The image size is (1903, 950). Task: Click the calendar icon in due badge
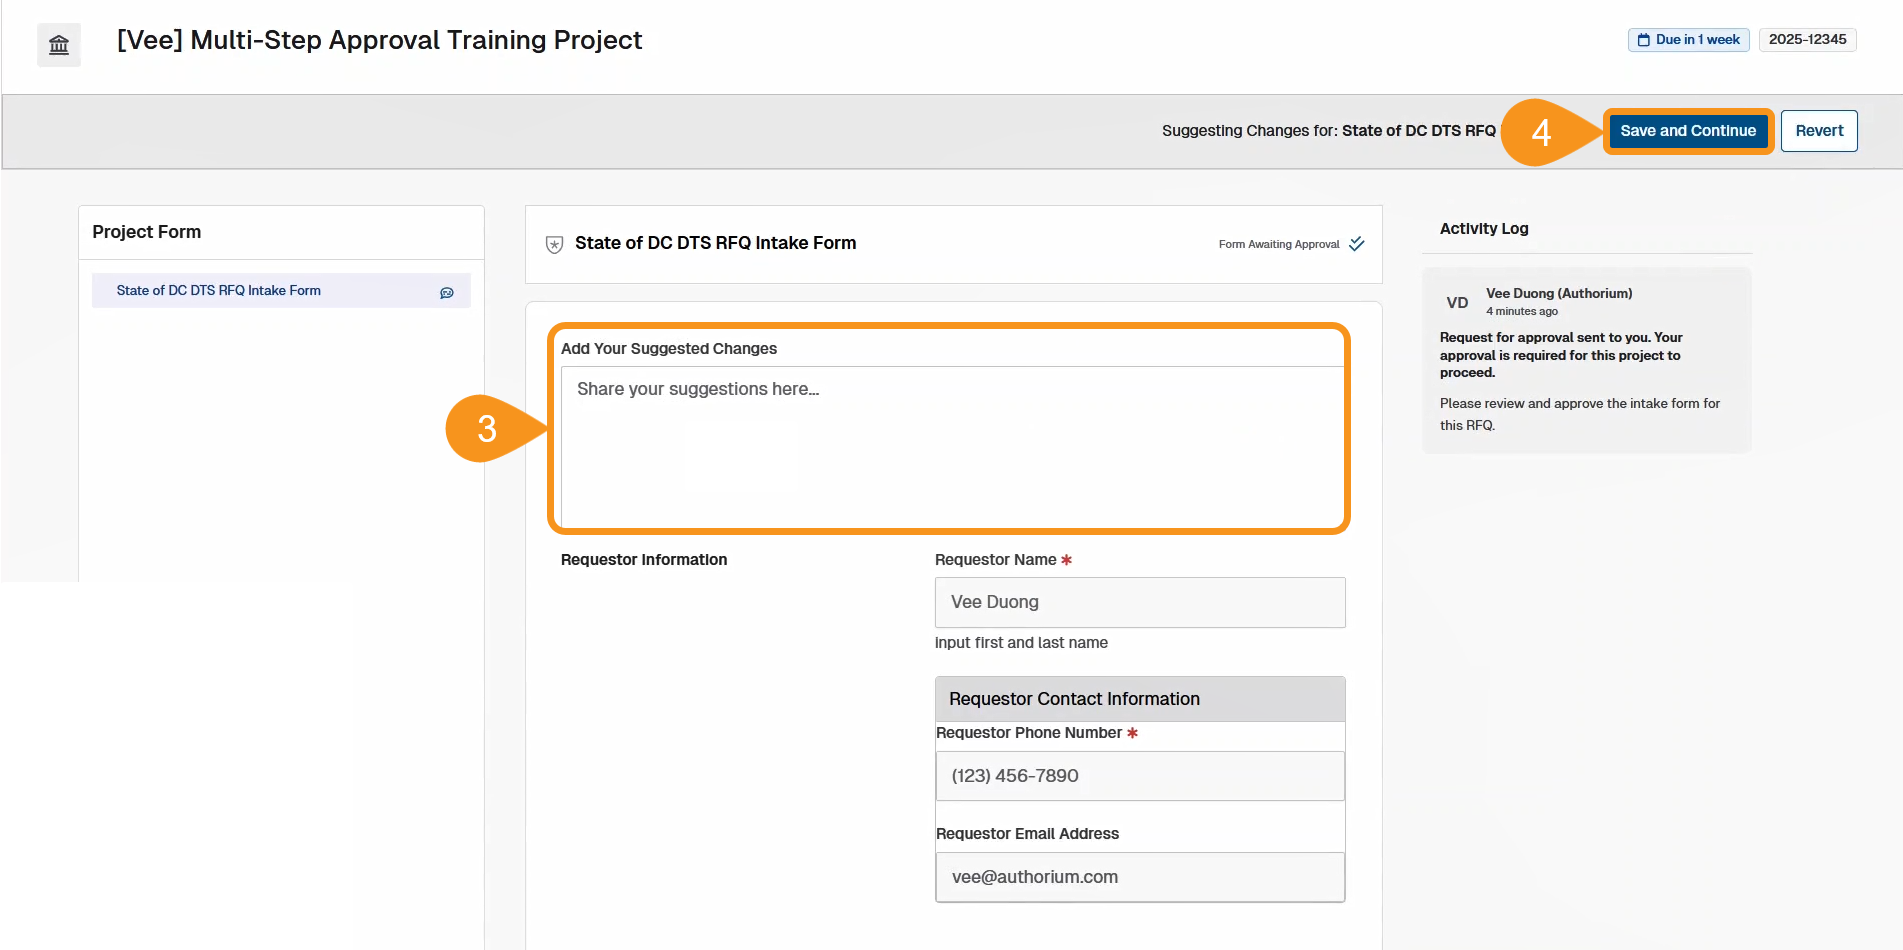tap(1643, 40)
